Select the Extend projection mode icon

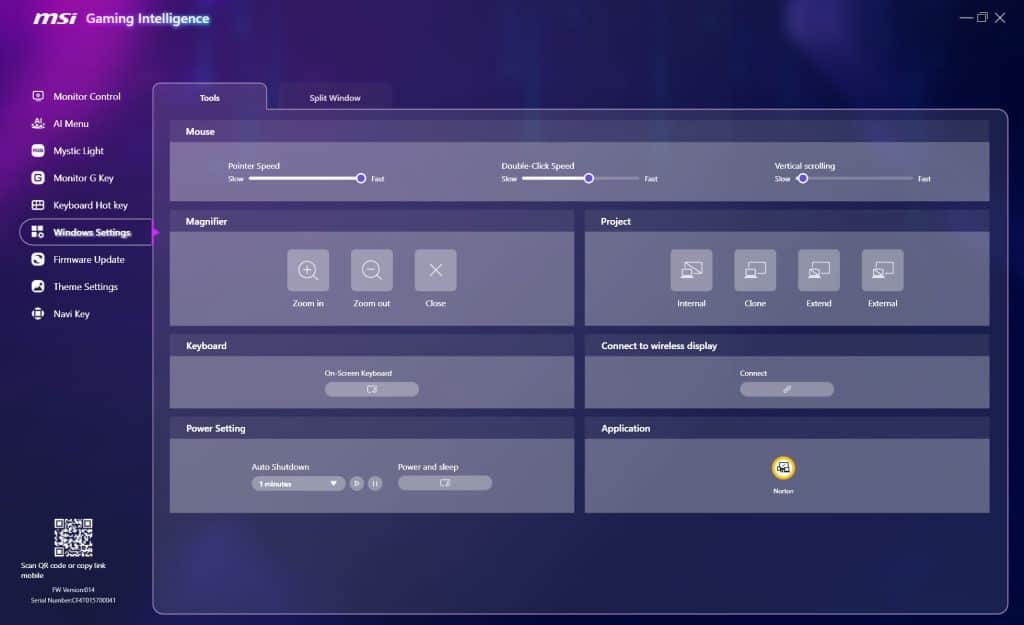pyautogui.click(x=819, y=270)
